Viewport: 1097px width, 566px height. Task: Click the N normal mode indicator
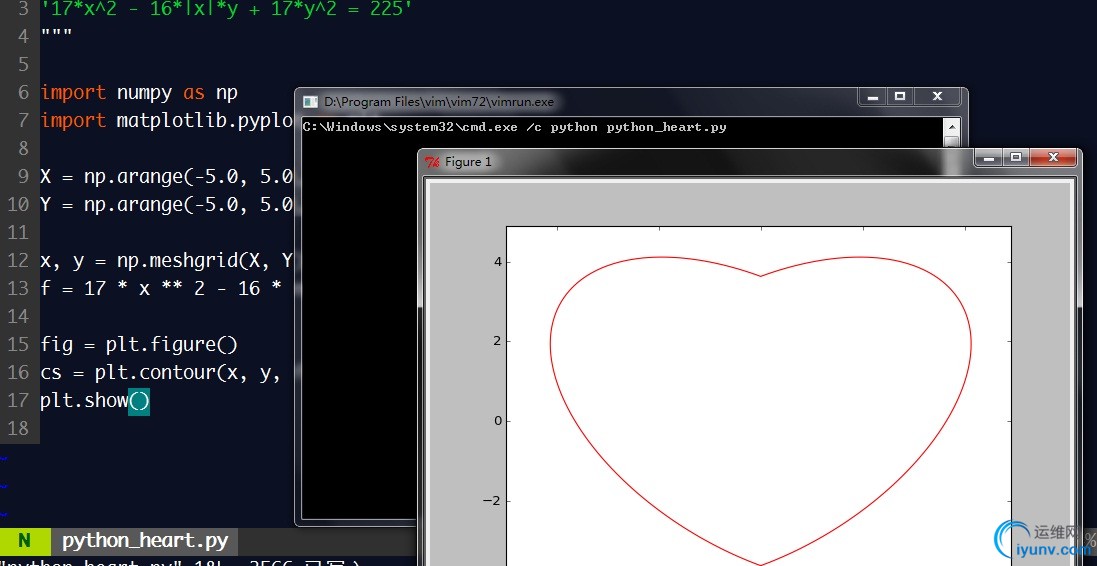[24, 541]
